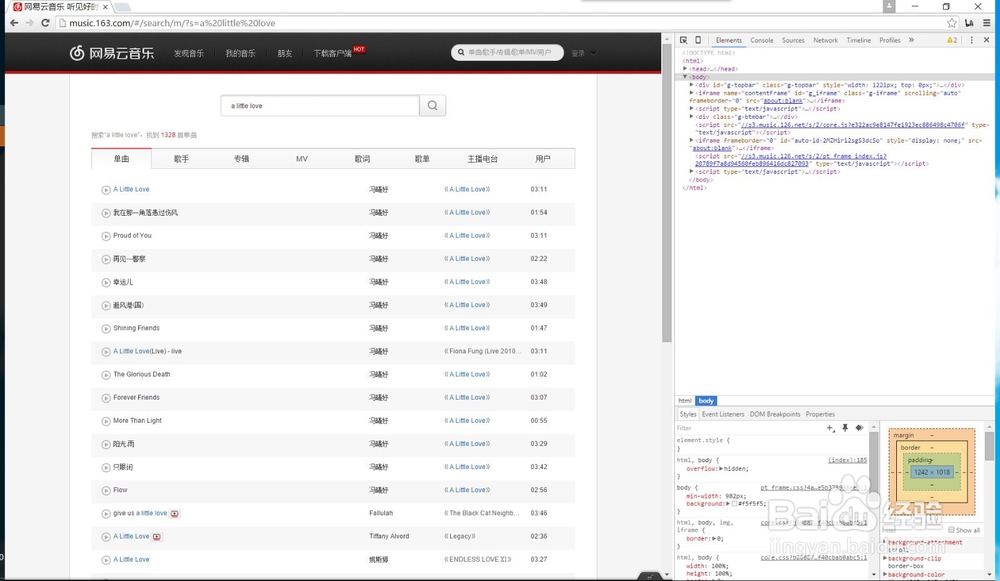Show more DevTools tabs via chevron

(911, 40)
